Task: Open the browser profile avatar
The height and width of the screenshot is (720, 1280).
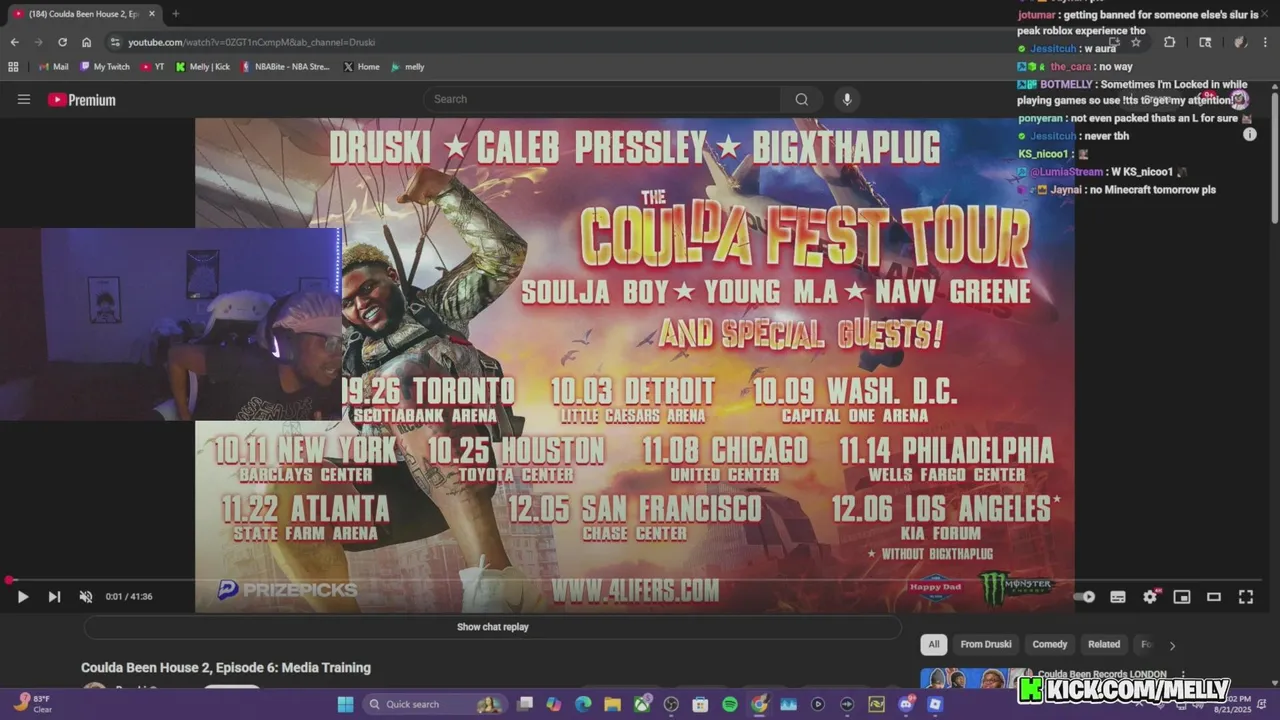Action: [x=1240, y=42]
